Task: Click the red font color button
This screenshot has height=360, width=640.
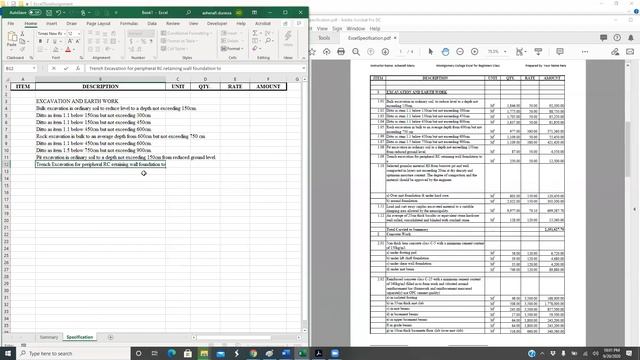Action: pos(68,49)
